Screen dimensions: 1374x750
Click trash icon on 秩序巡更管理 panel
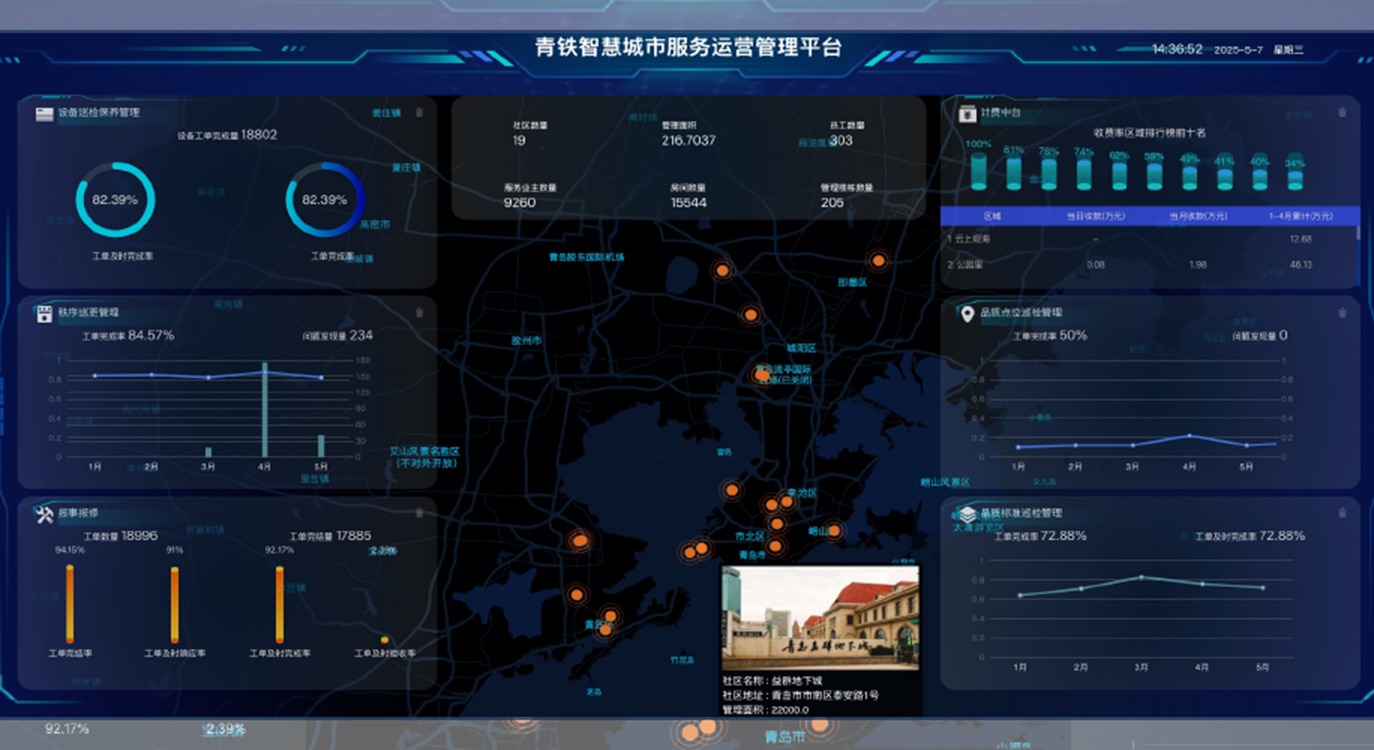click(419, 312)
